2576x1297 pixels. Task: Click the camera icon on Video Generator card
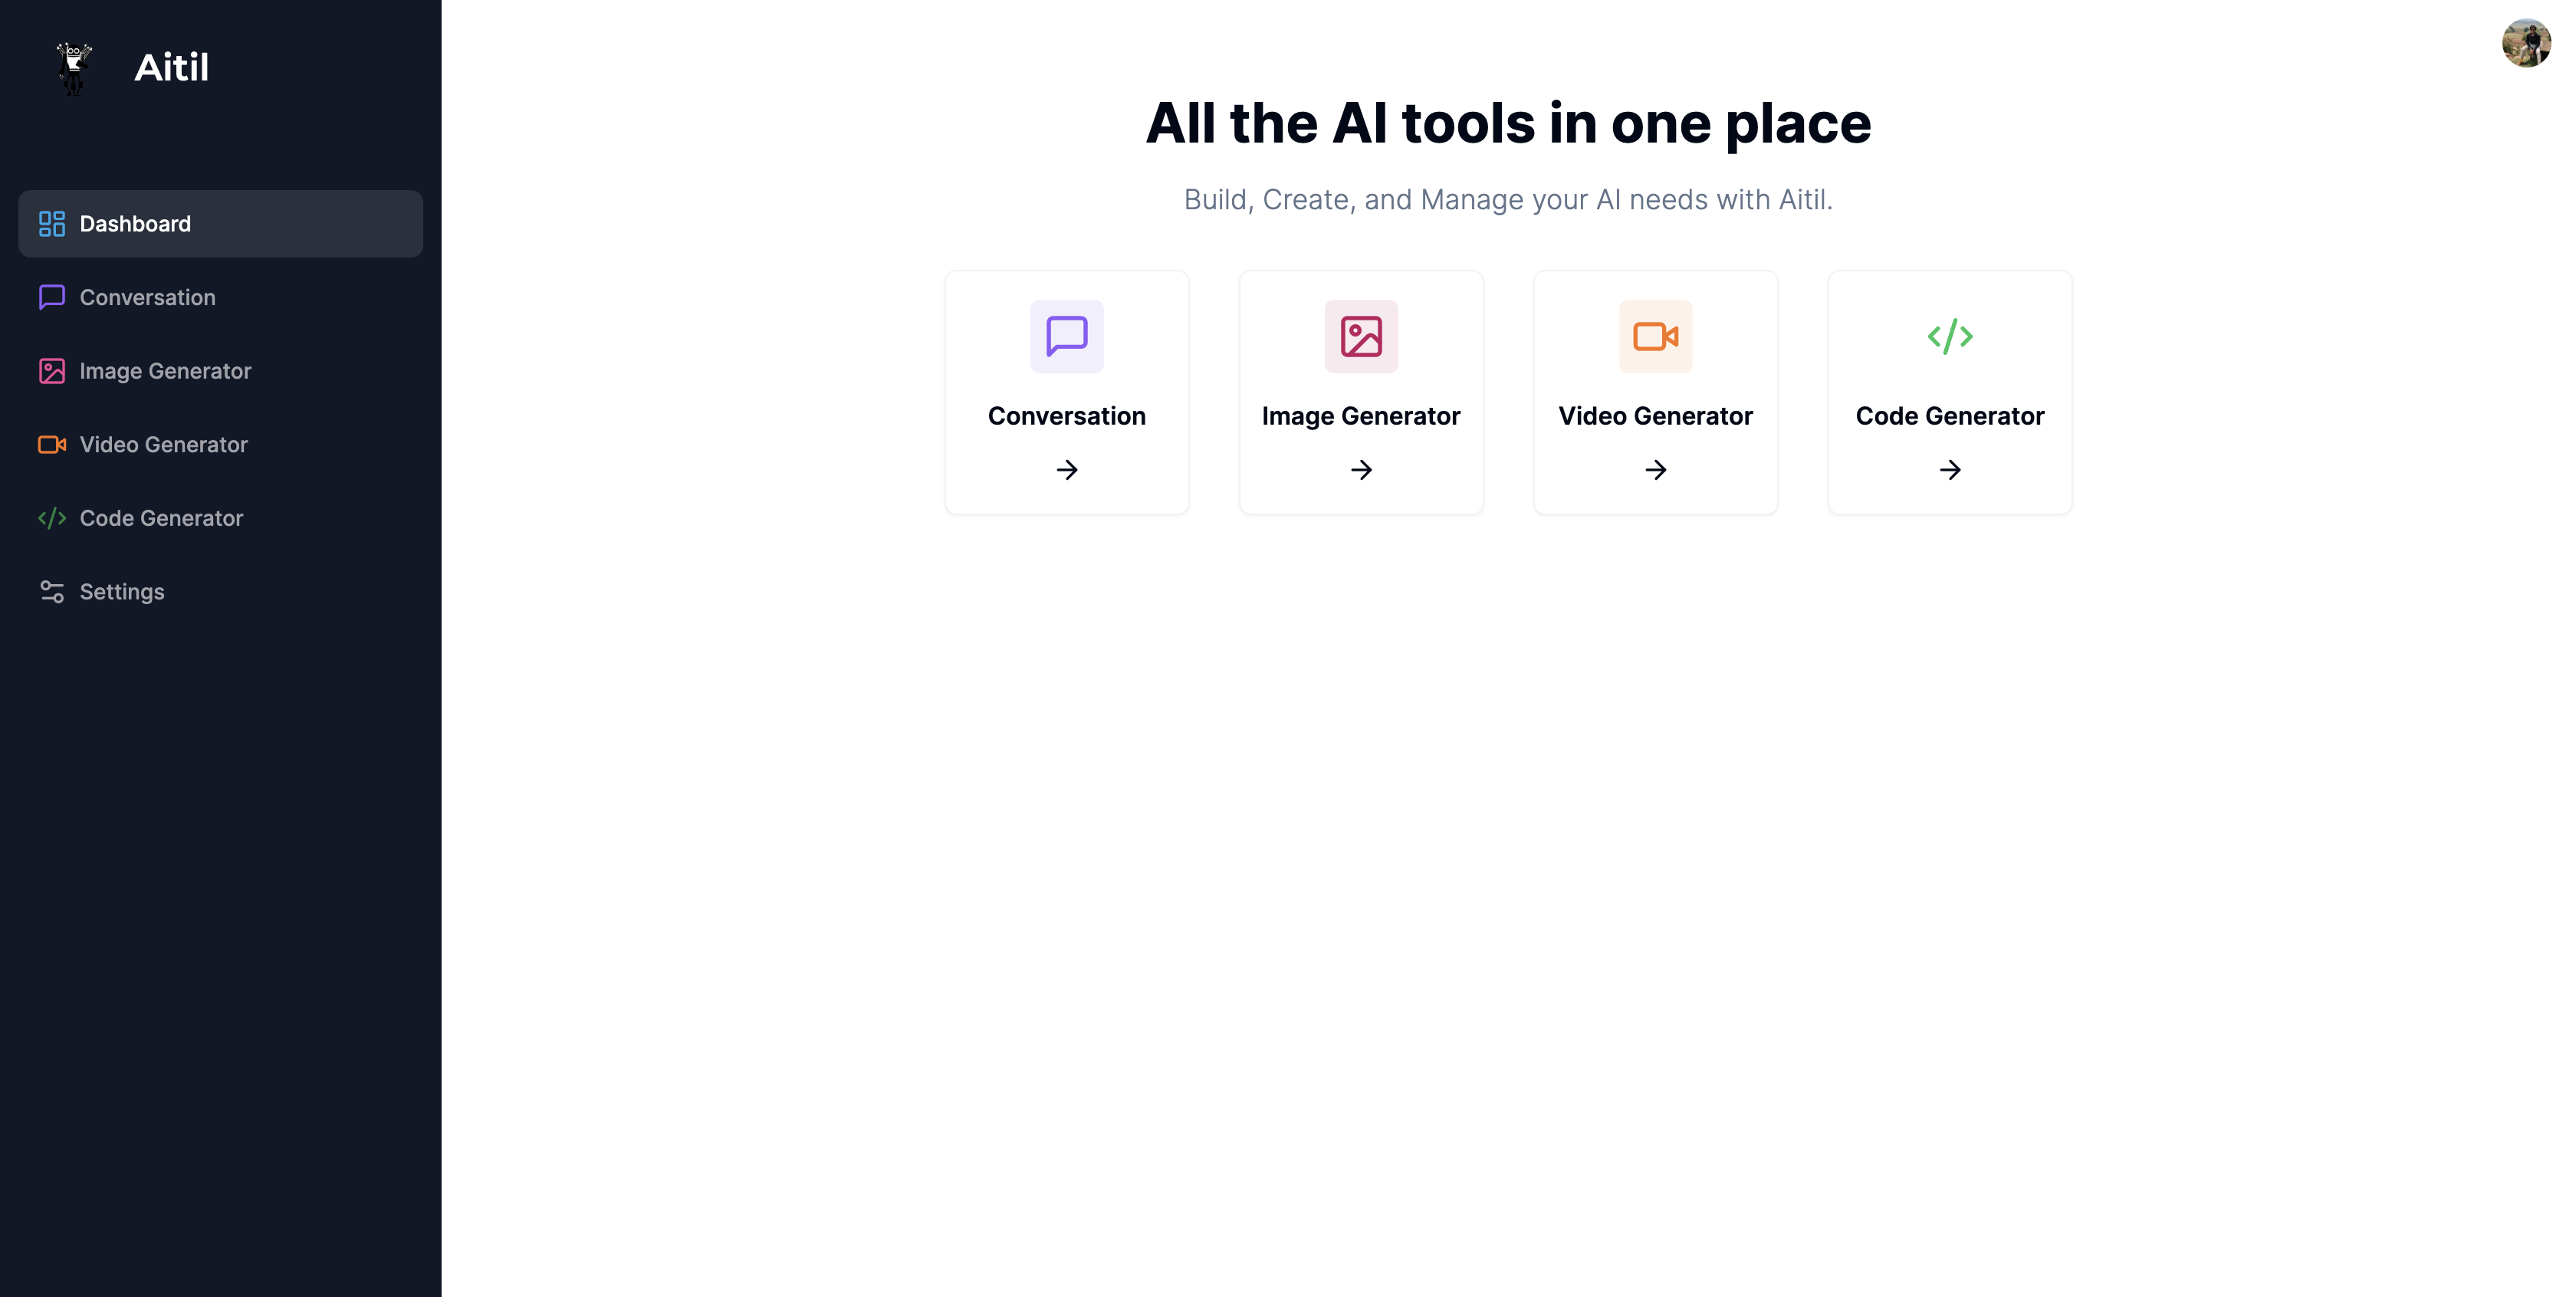[1655, 336]
